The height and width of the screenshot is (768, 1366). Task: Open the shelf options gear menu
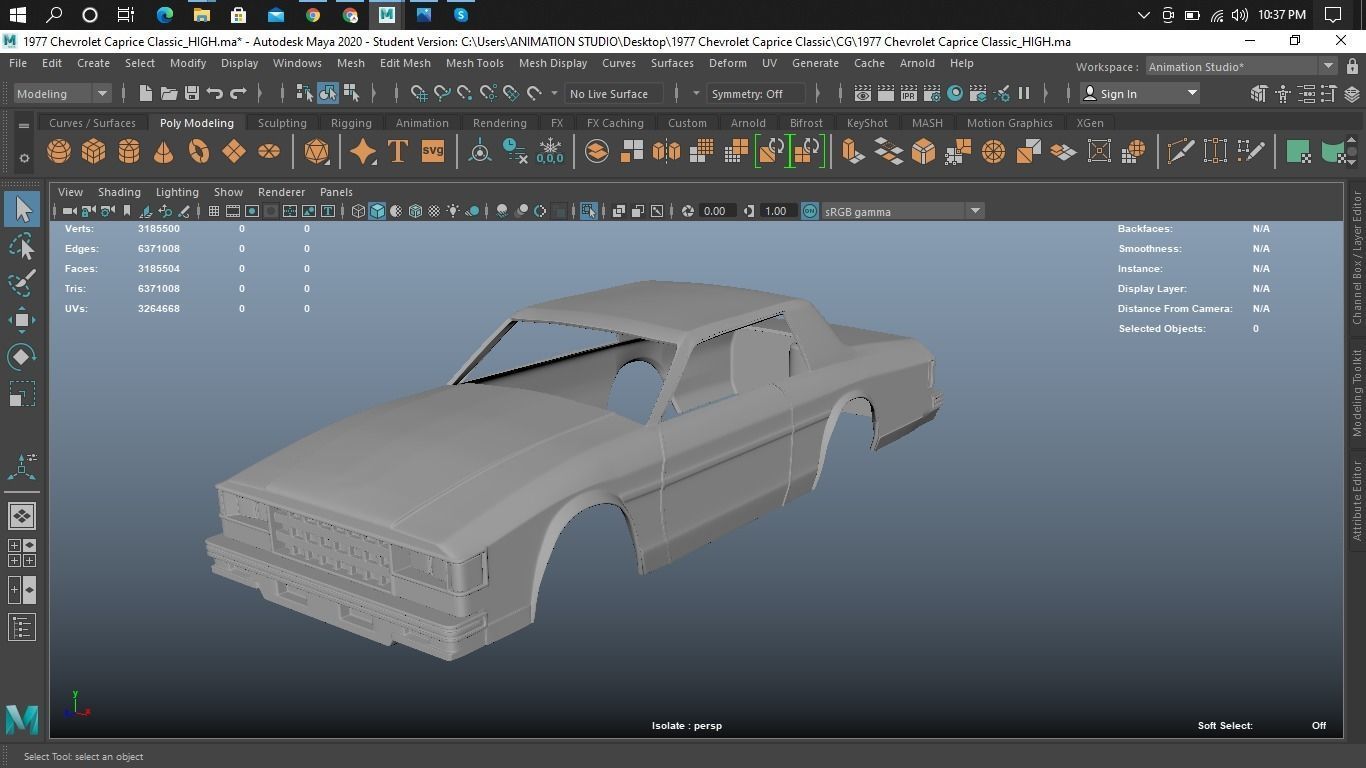point(24,158)
